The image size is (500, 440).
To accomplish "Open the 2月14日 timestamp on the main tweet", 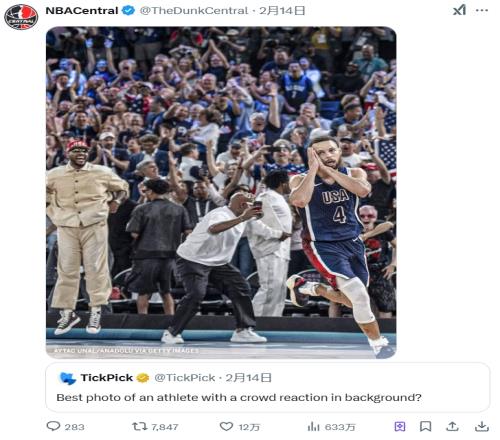I will tap(282, 11).
